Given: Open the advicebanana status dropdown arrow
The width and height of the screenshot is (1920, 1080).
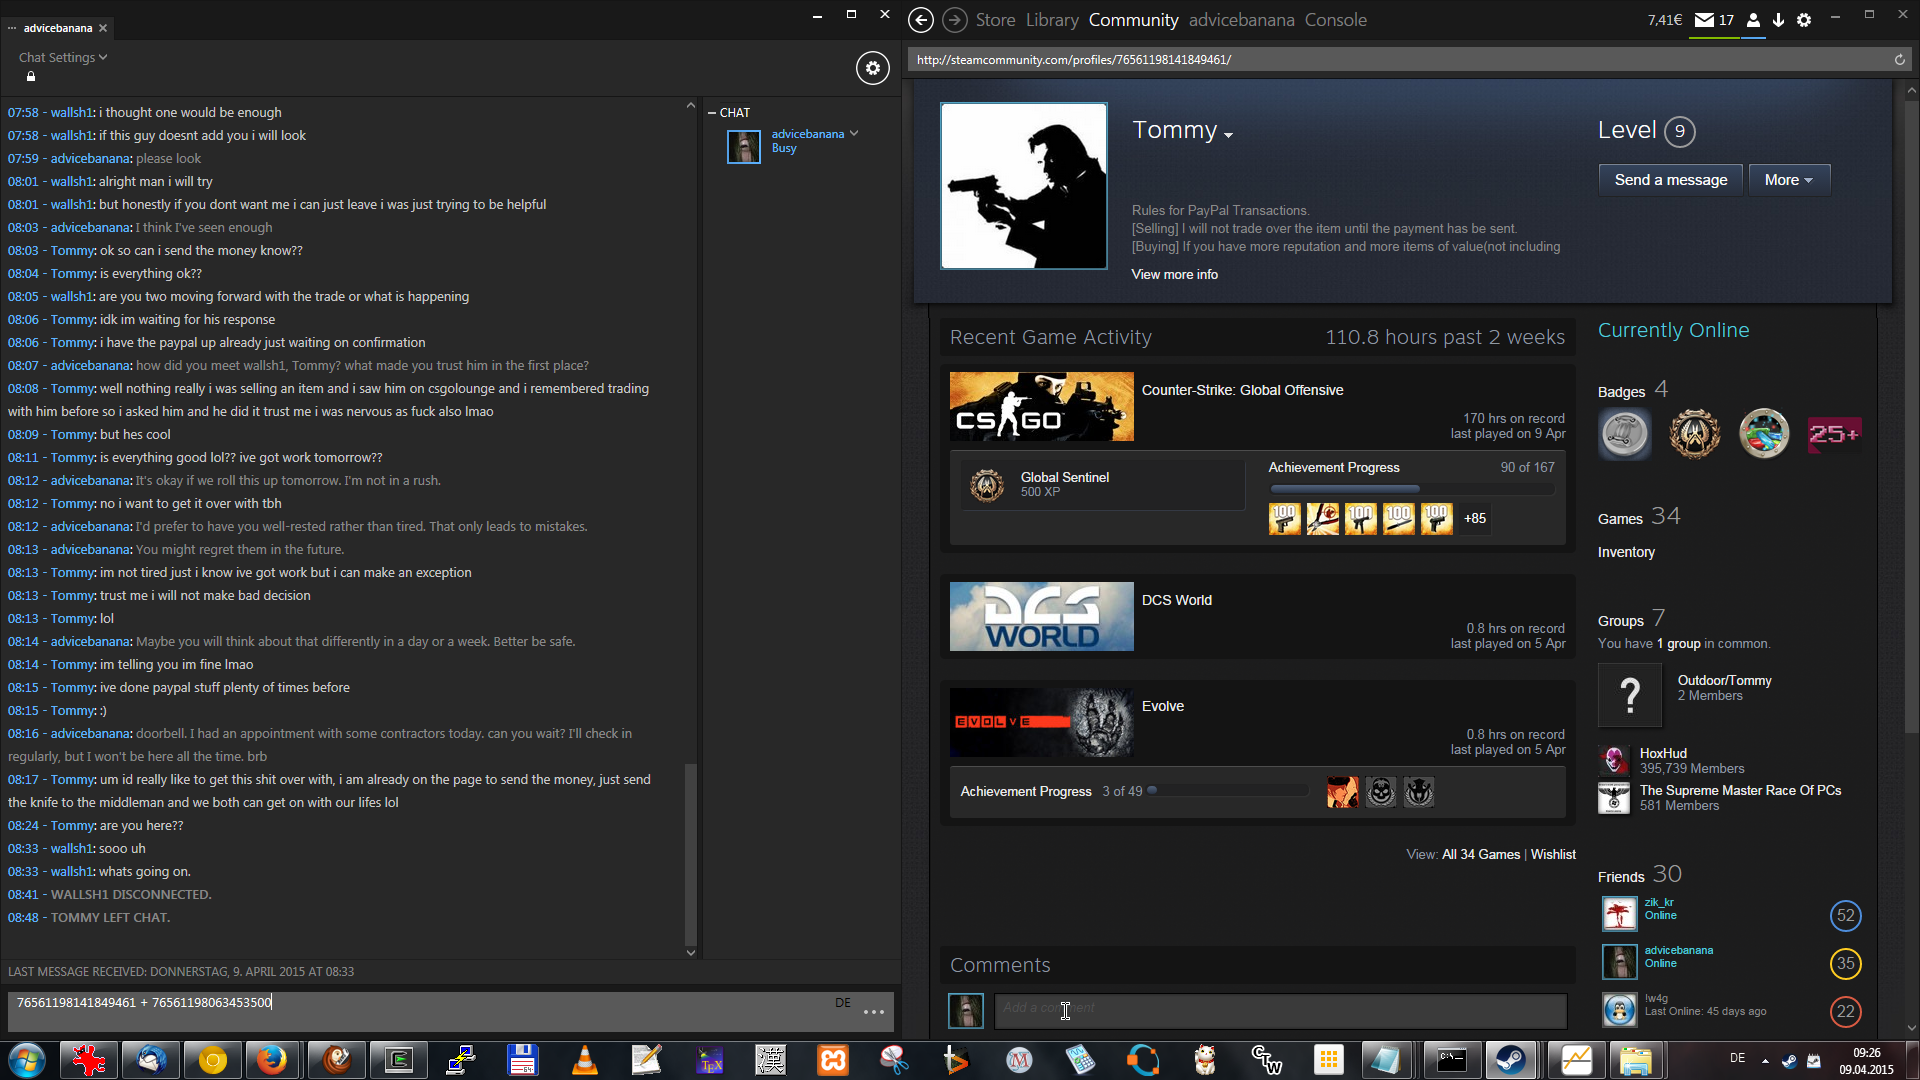Looking at the screenshot, I should 854,133.
